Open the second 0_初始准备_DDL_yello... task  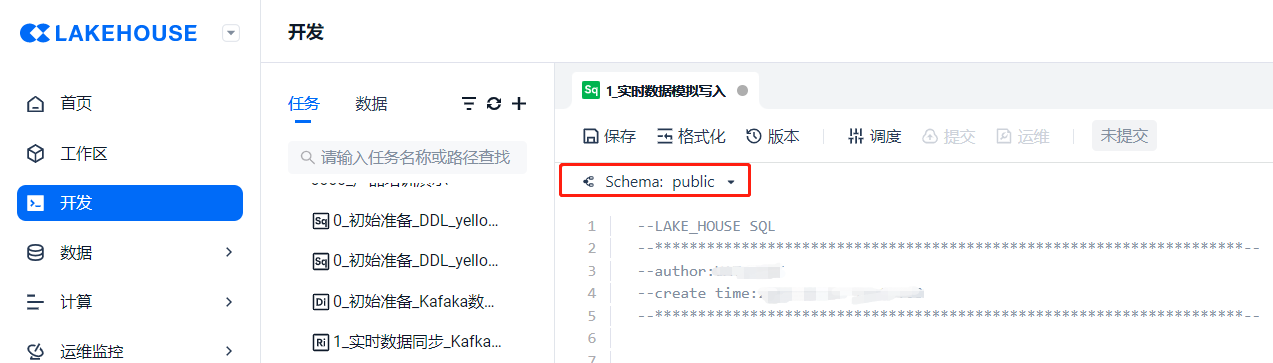[x=405, y=260]
